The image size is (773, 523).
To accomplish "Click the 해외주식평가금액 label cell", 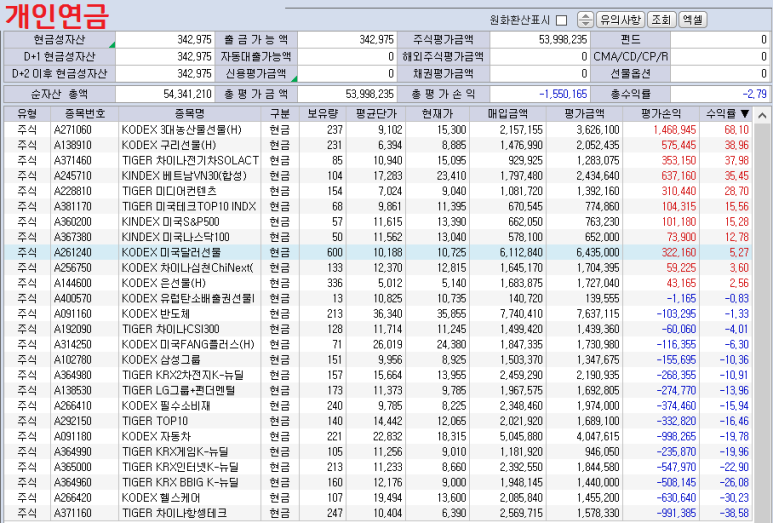I will tap(443, 56).
